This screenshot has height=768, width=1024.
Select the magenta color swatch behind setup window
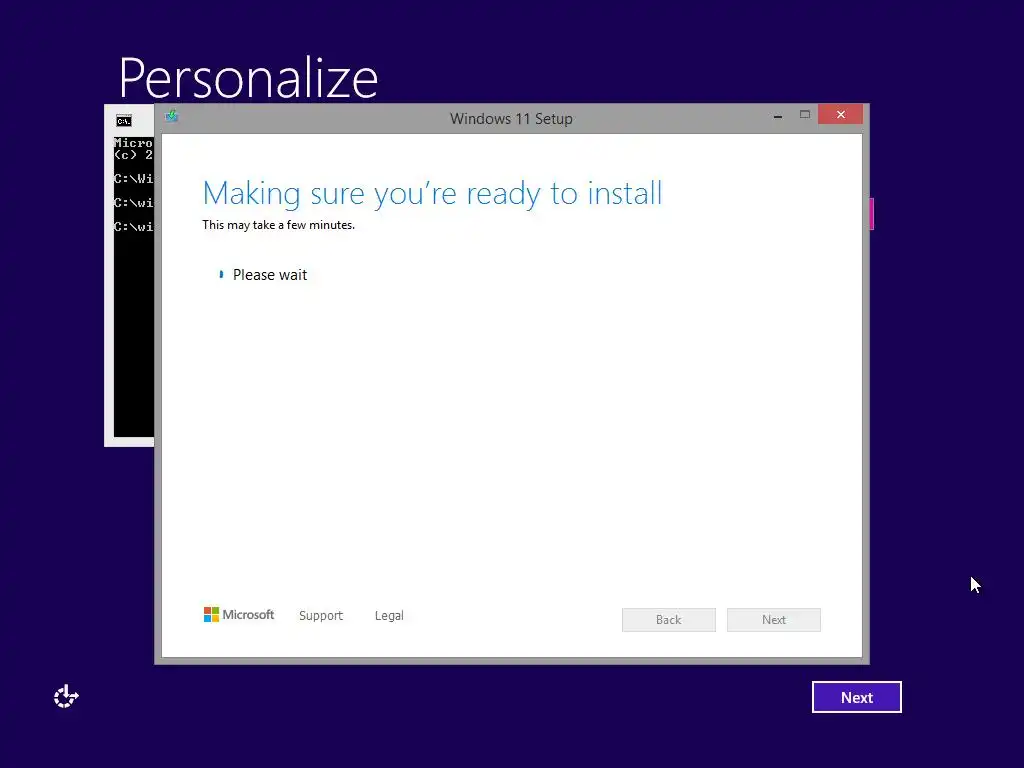coord(871,214)
